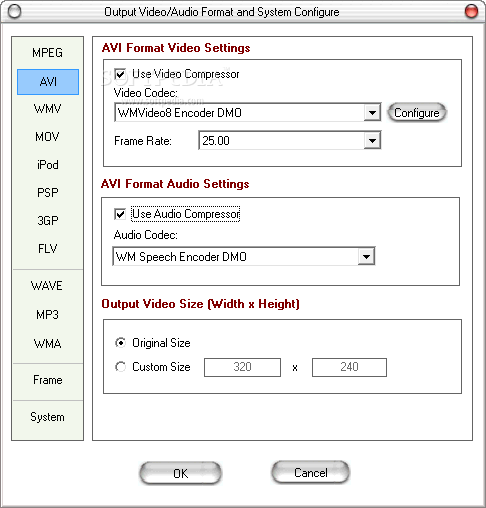Click the custom width field showing 320
486x508 pixels.
242,367
